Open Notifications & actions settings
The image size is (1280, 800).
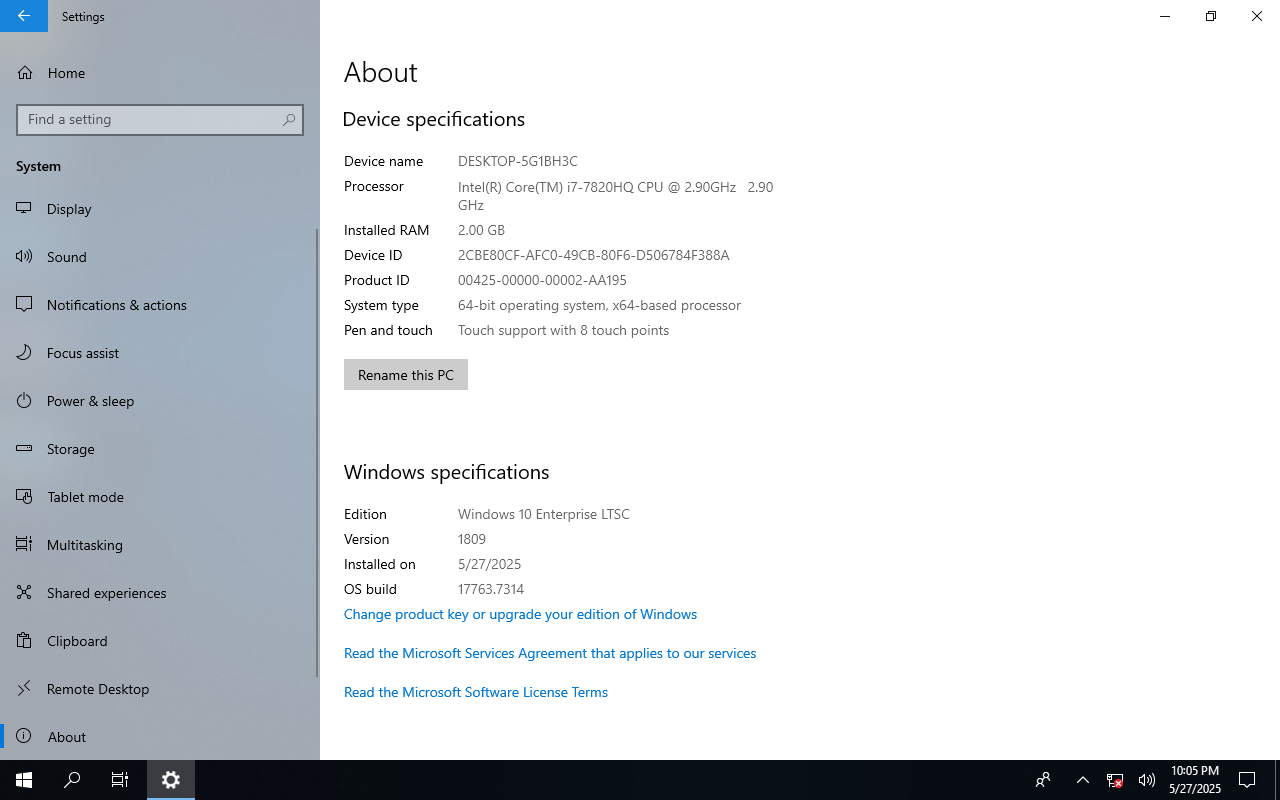click(x=160, y=305)
